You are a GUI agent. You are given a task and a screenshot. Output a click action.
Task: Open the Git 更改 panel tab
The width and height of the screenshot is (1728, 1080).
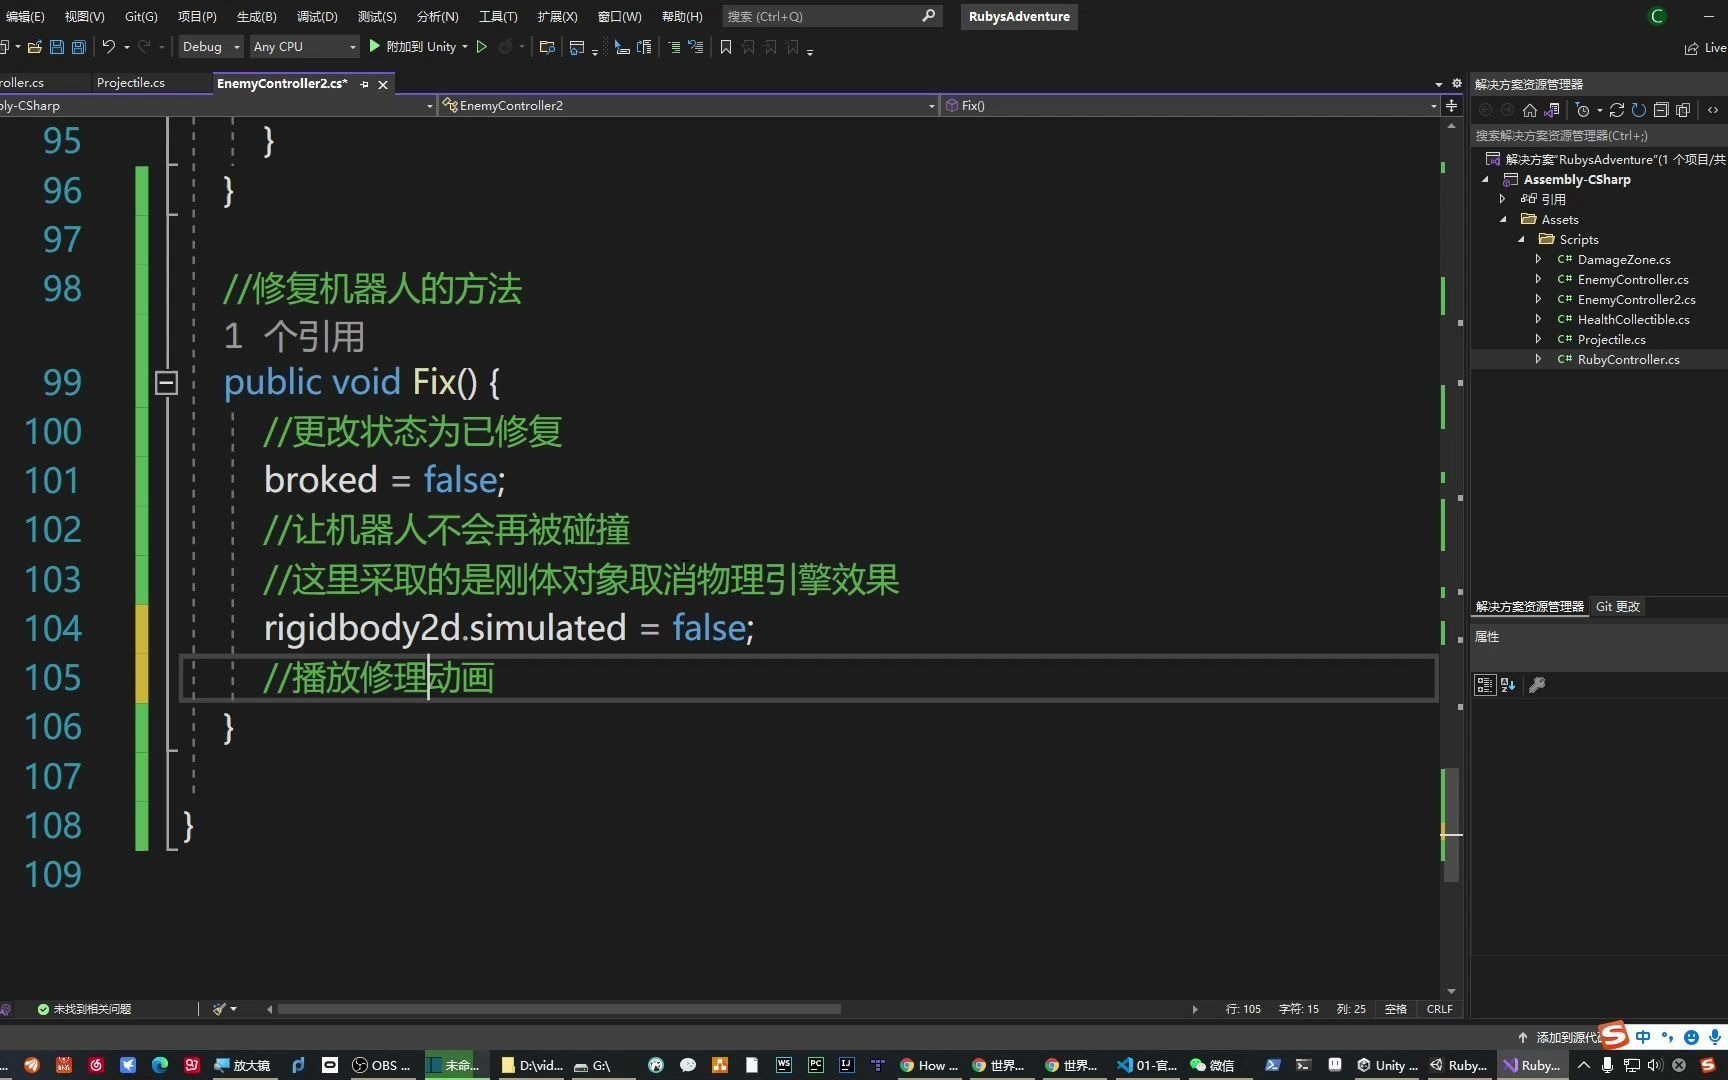[x=1617, y=606]
